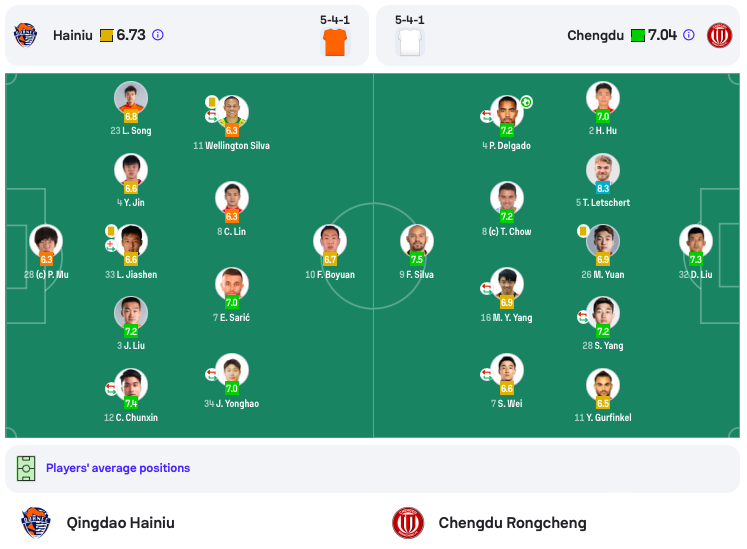The image size is (747, 549).
Task: Open the Qingdao Hainiu team link
Action: pos(120,522)
